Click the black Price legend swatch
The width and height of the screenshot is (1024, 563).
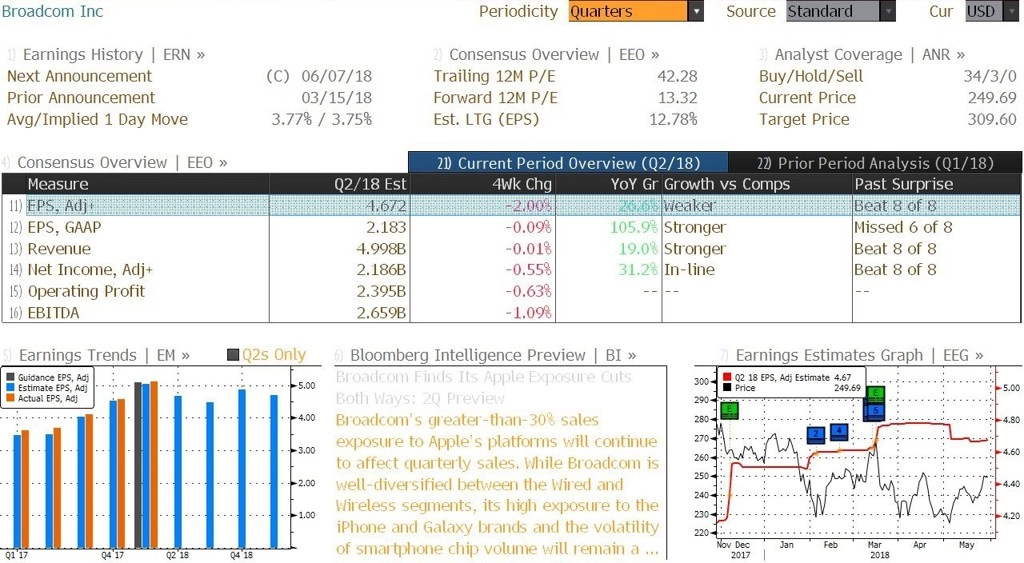point(727,388)
